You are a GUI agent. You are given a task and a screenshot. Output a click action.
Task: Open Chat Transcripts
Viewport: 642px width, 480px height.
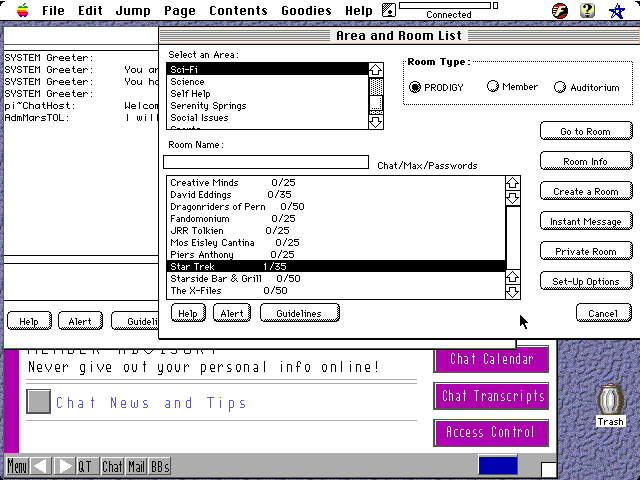tap(491, 396)
